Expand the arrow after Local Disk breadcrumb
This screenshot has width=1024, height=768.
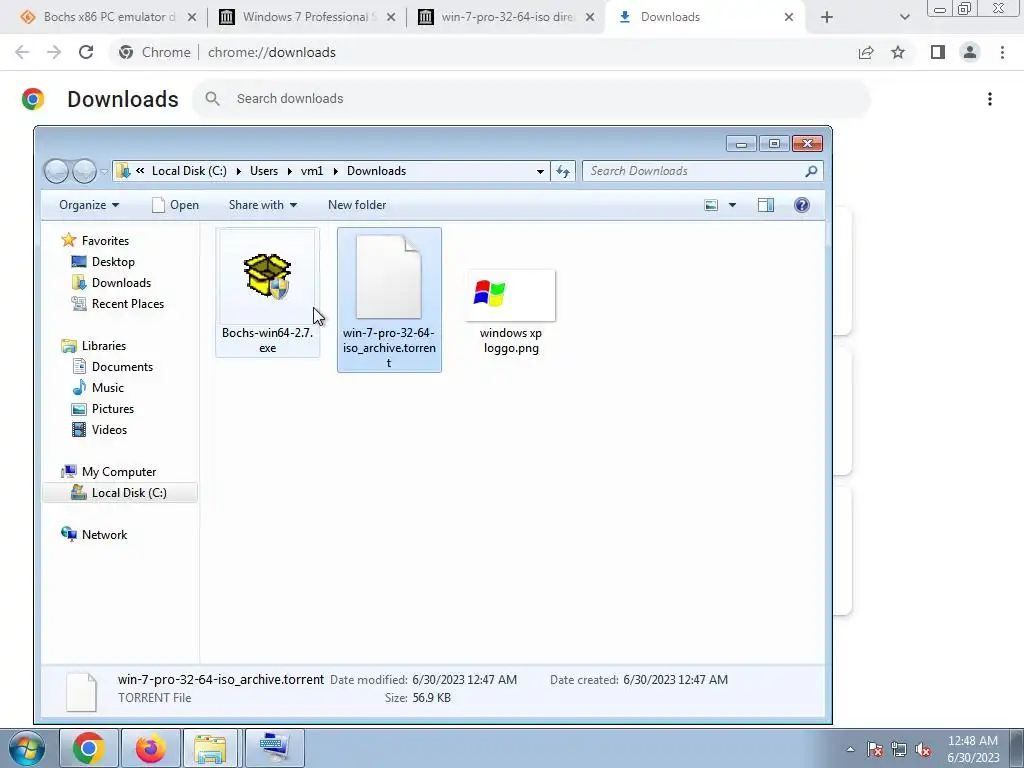[238, 171]
